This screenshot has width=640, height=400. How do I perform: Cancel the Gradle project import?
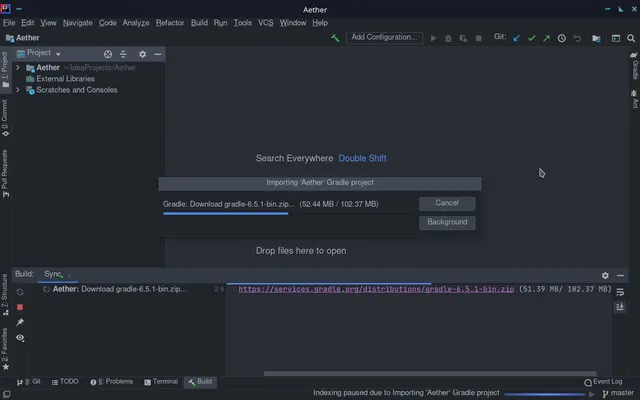447,203
